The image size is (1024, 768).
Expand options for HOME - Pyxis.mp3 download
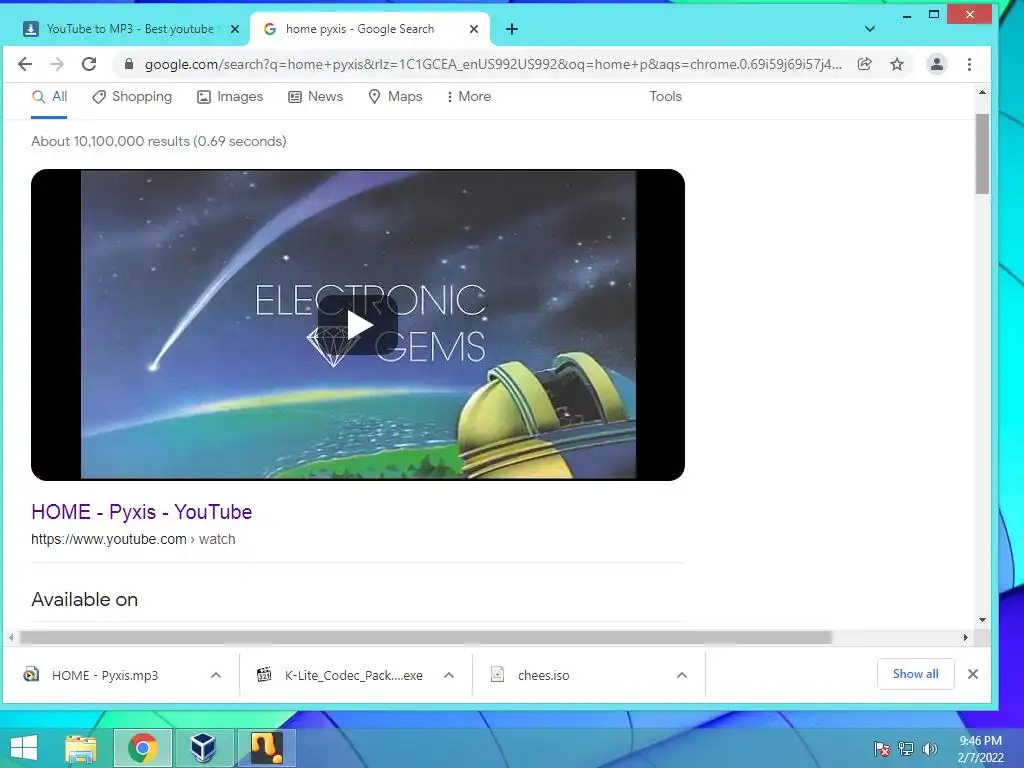[216, 675]
